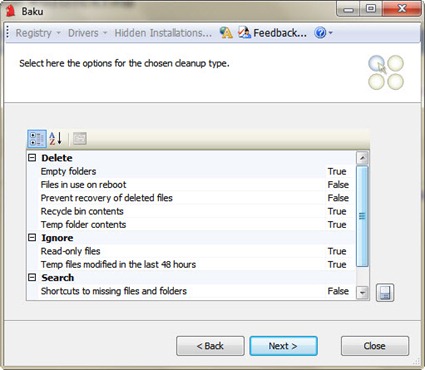The image size is (425, 370).
Task: Click True value of Empty folders
Action: click(337, 171)
